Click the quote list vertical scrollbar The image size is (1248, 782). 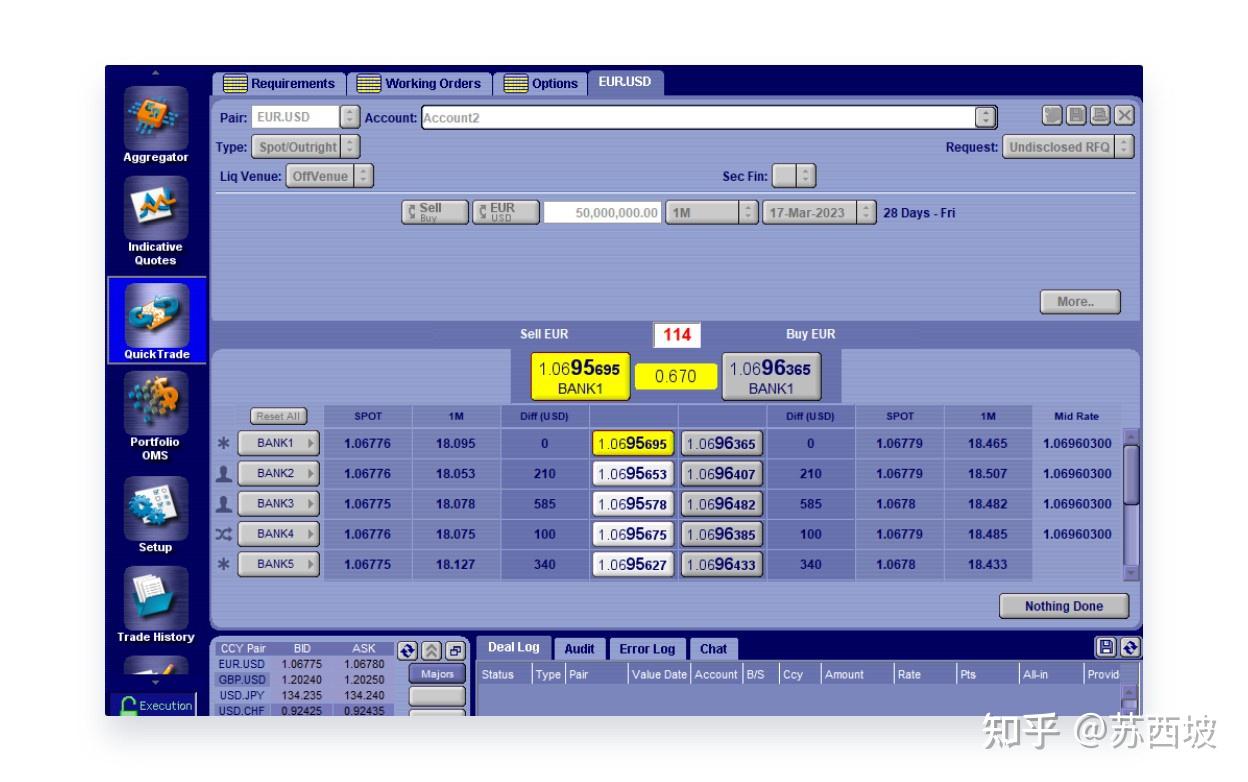pyautogui.click(x=1131, y=504)
